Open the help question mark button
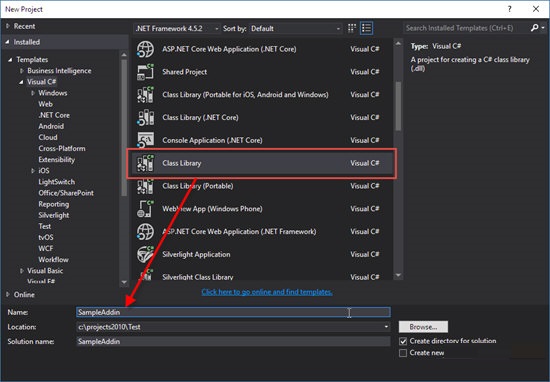 coord(510,9)
